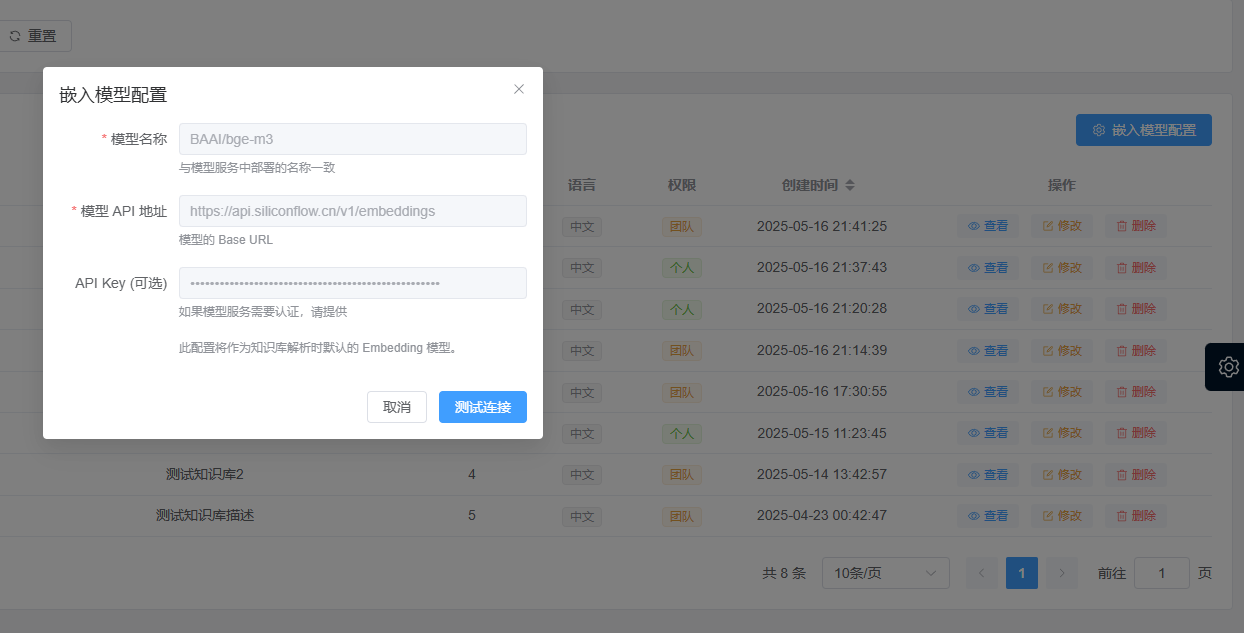Click the 前往 page number input

click(x=1162, y=573)
